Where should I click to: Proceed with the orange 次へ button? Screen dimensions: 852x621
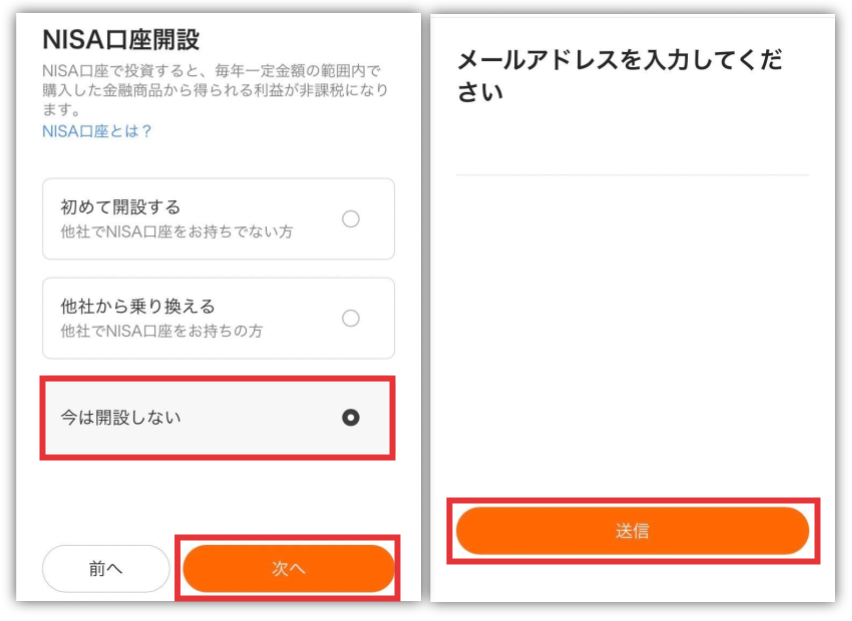point(289,569)
